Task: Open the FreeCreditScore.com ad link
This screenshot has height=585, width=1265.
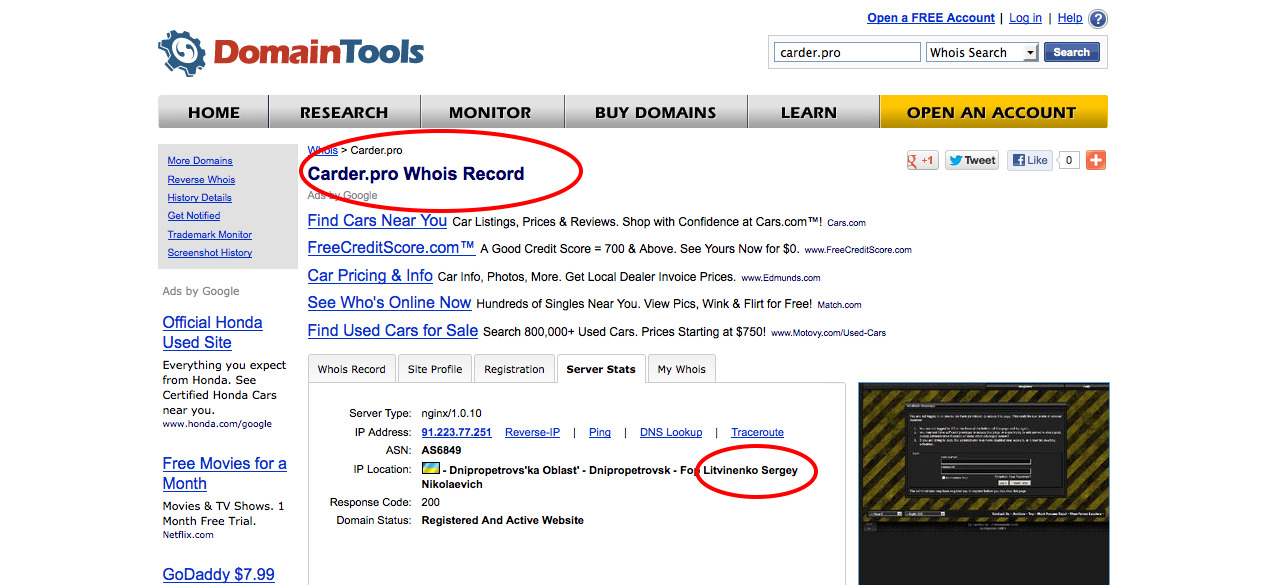Action: [x=391, y=248]
